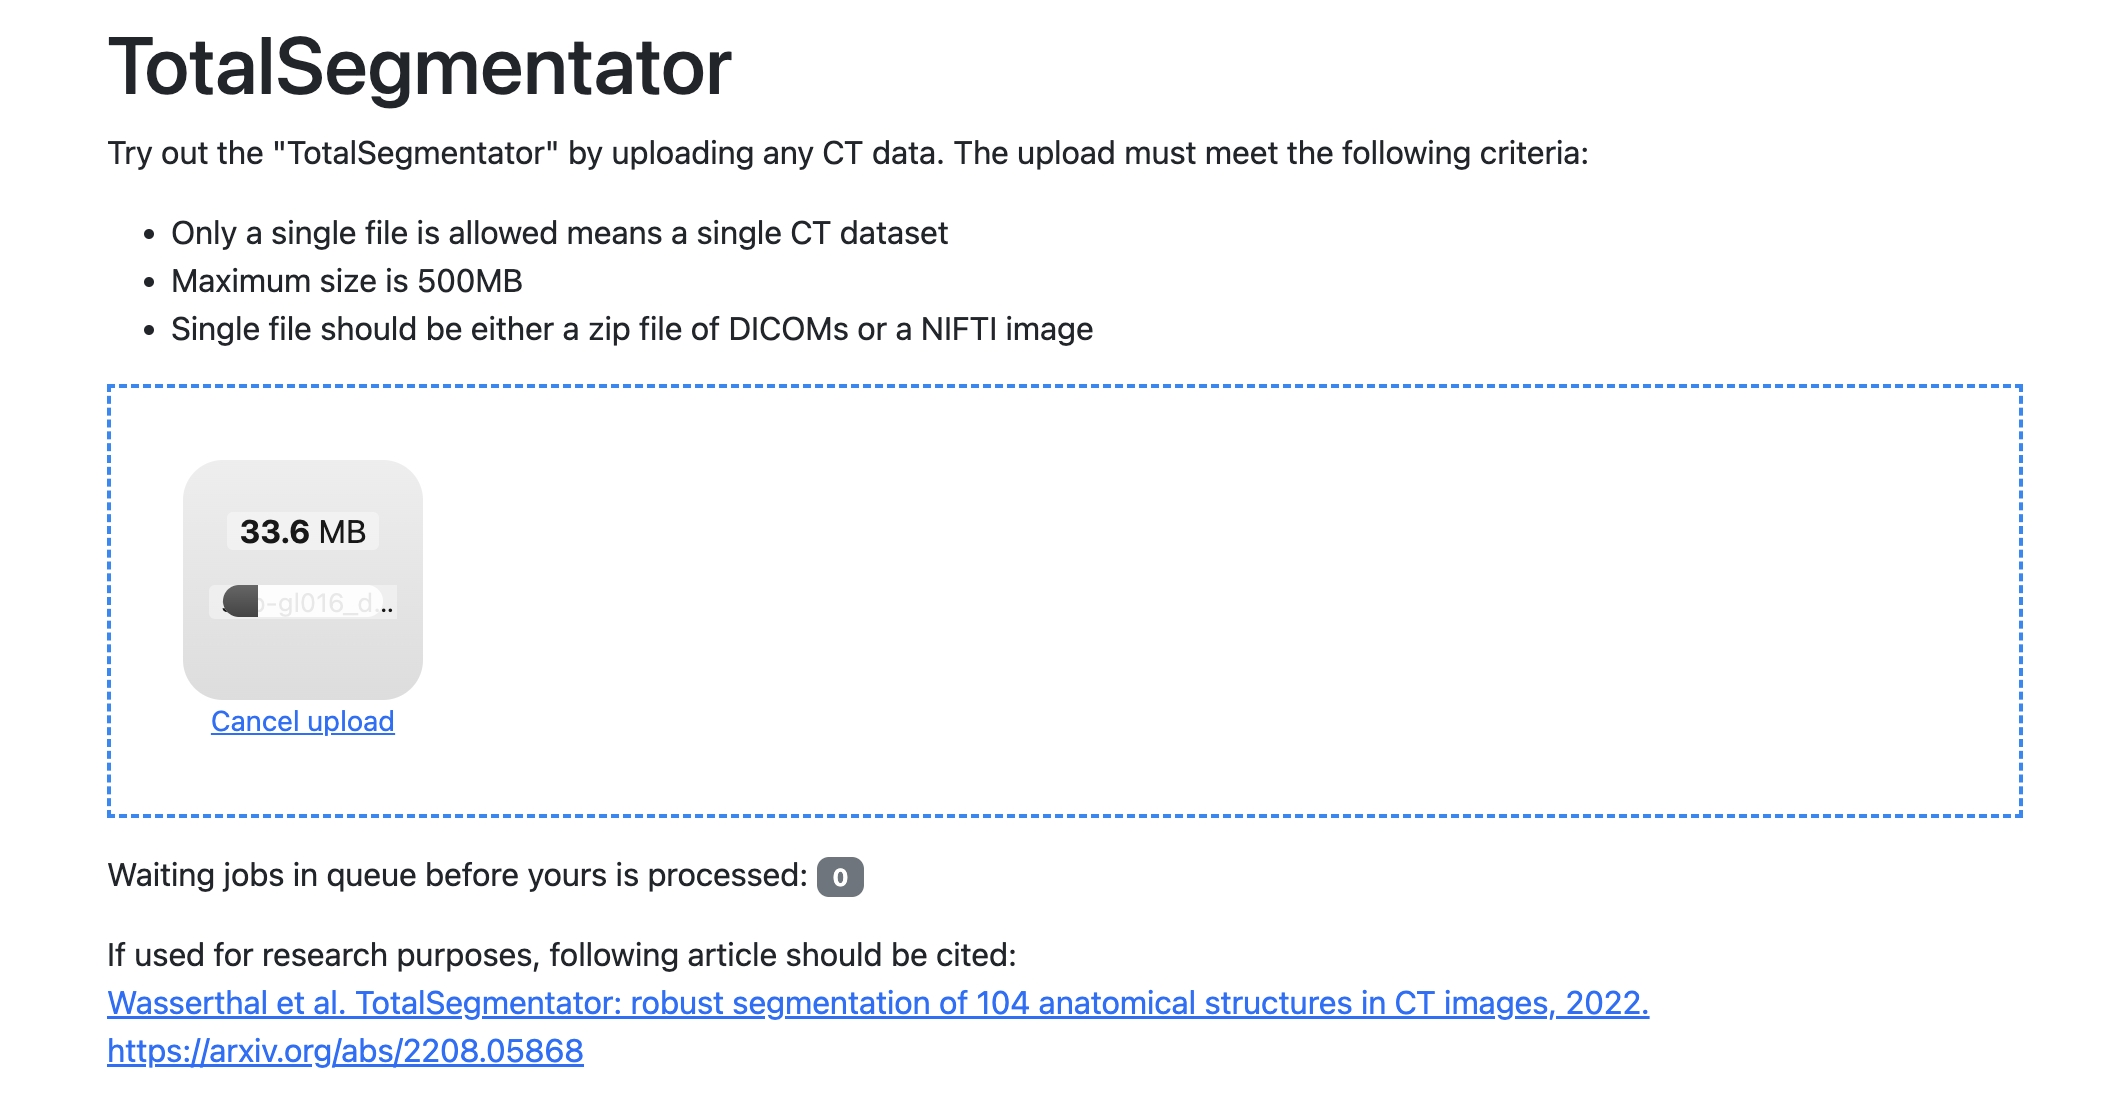Click the upload progress bar
This screenshot has width=2106, height=1114.
pyautogui.click(x=302, y=603)
